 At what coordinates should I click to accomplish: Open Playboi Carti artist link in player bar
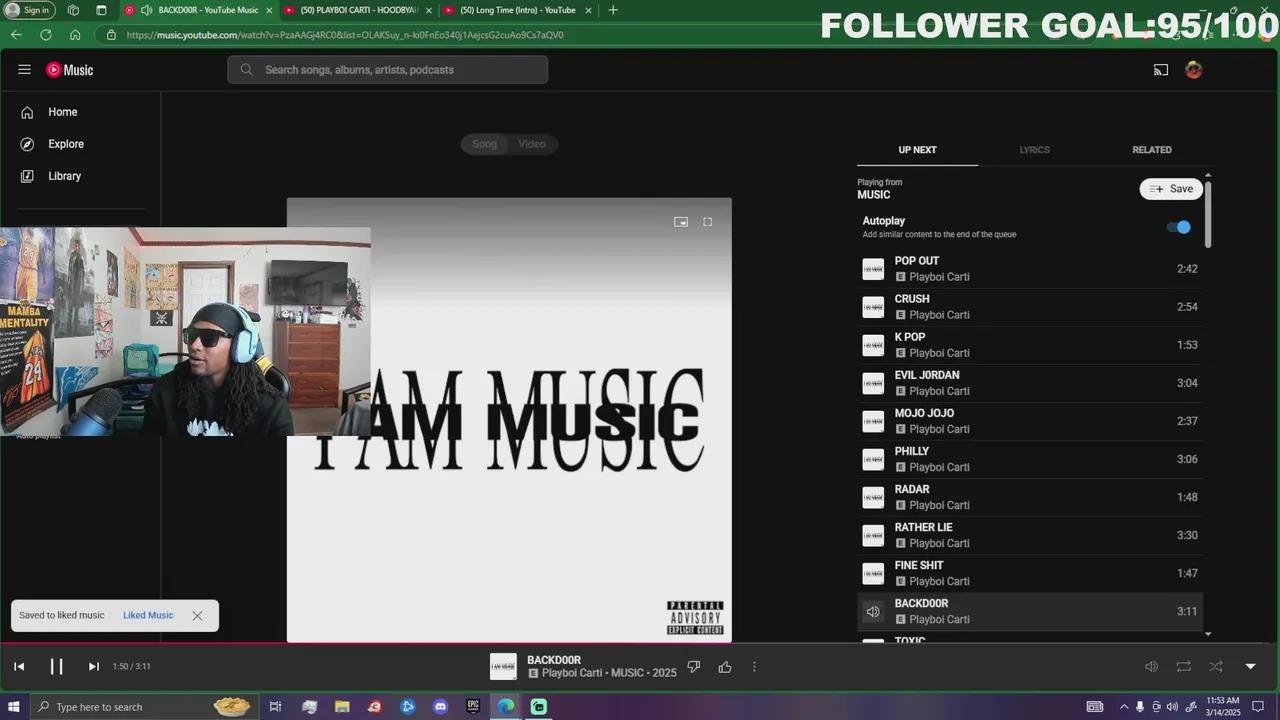[572, 673]
